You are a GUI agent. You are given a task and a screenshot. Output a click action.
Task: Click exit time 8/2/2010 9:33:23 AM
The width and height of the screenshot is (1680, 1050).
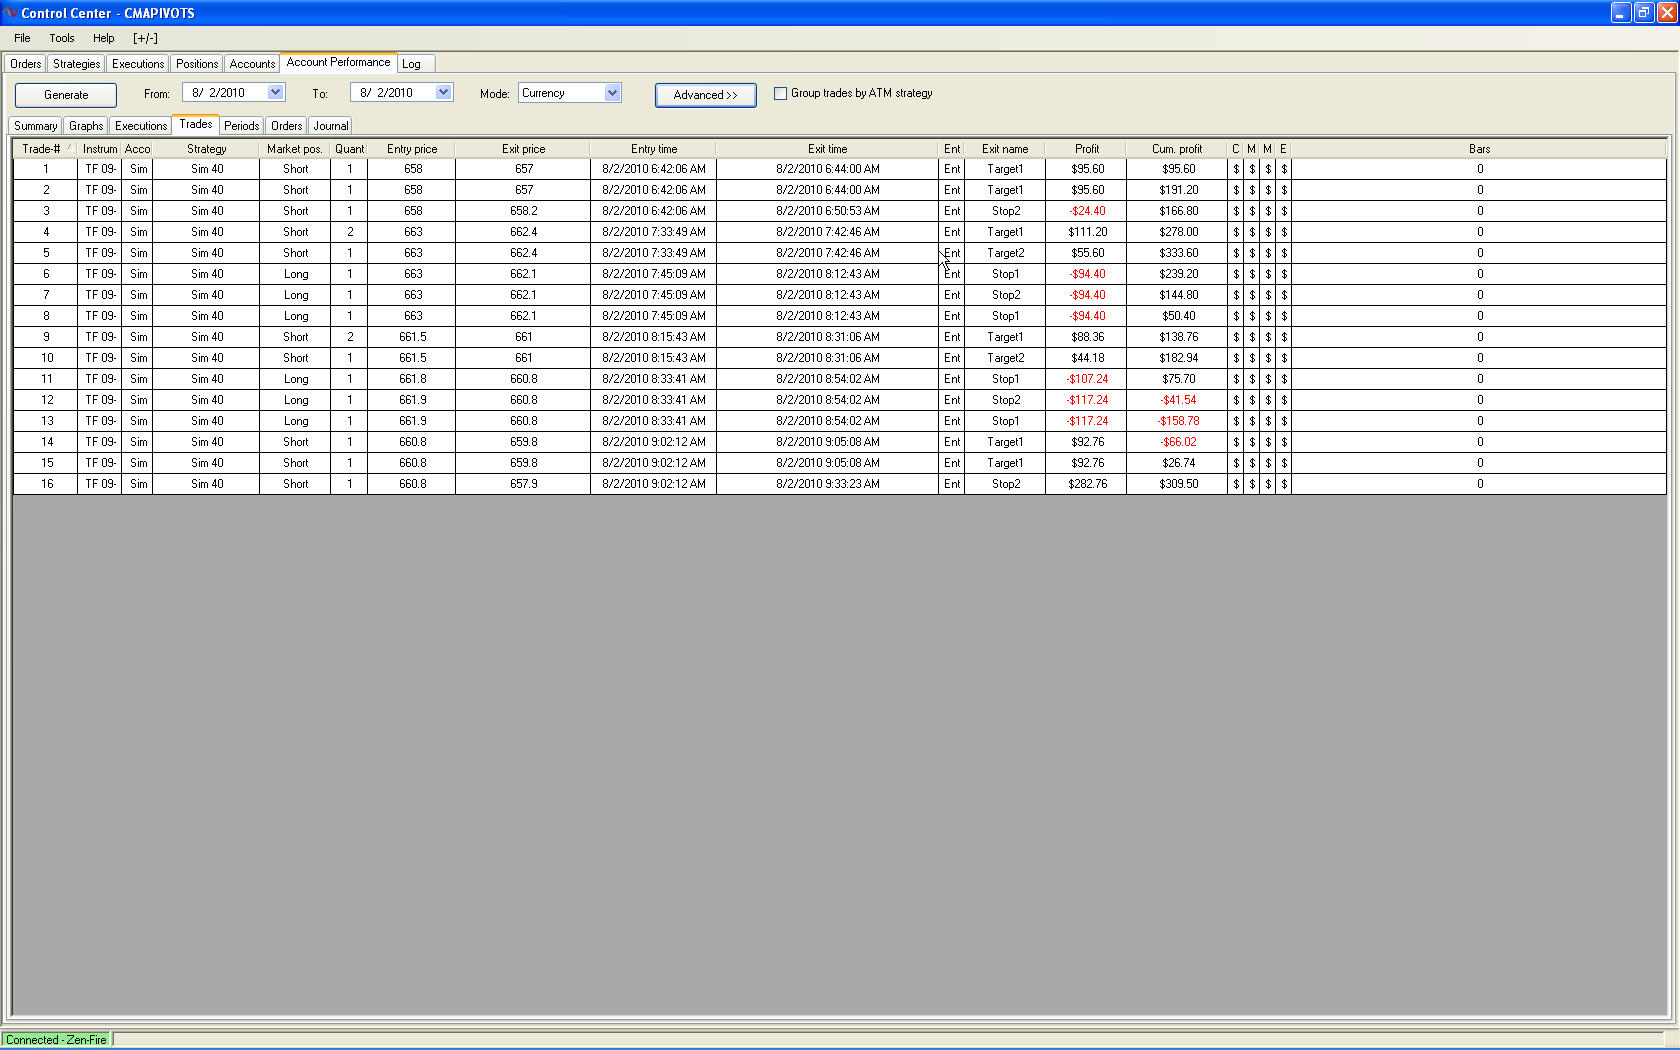(x=828, y=484)
